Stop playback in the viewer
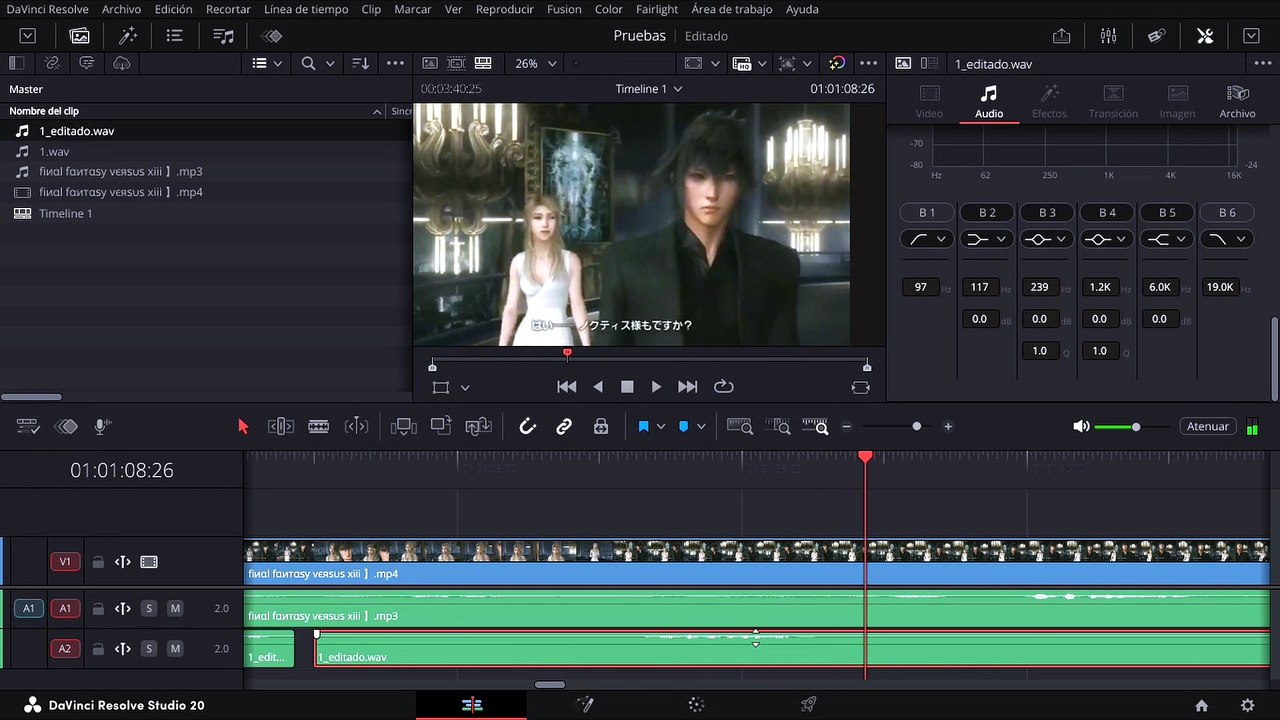The width and height of the screenshot is (1280, 720). click(627, 387)
